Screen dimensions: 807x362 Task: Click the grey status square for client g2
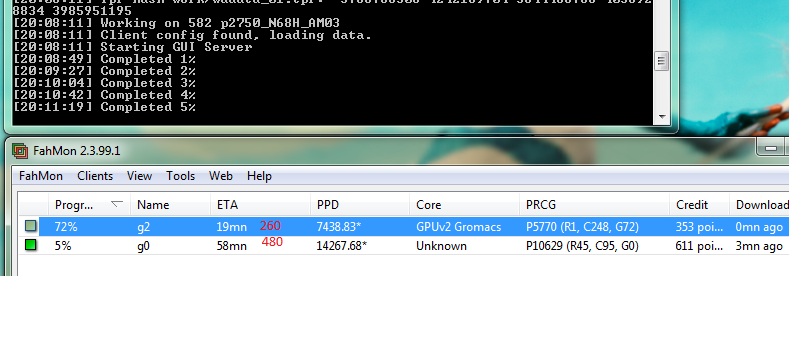[x=31, y=226]
